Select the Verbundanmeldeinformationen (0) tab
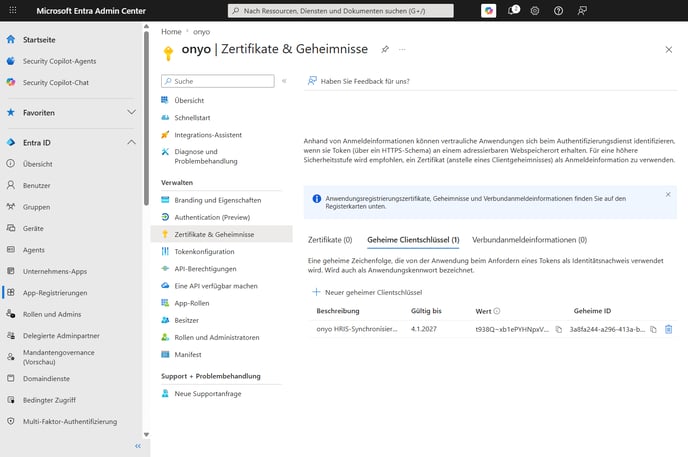 (529, 240)
